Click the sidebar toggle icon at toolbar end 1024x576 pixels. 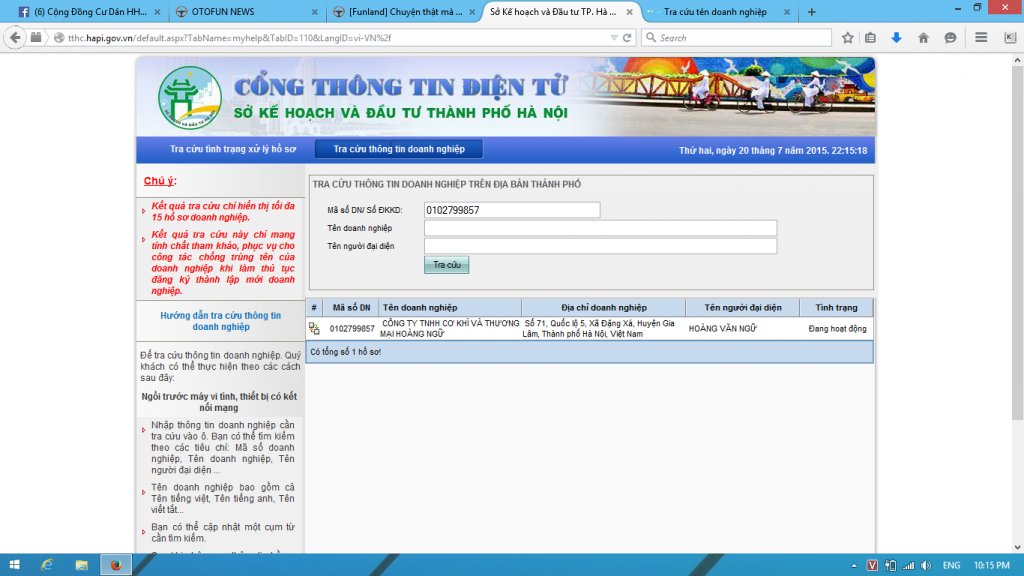point(1010,38)
